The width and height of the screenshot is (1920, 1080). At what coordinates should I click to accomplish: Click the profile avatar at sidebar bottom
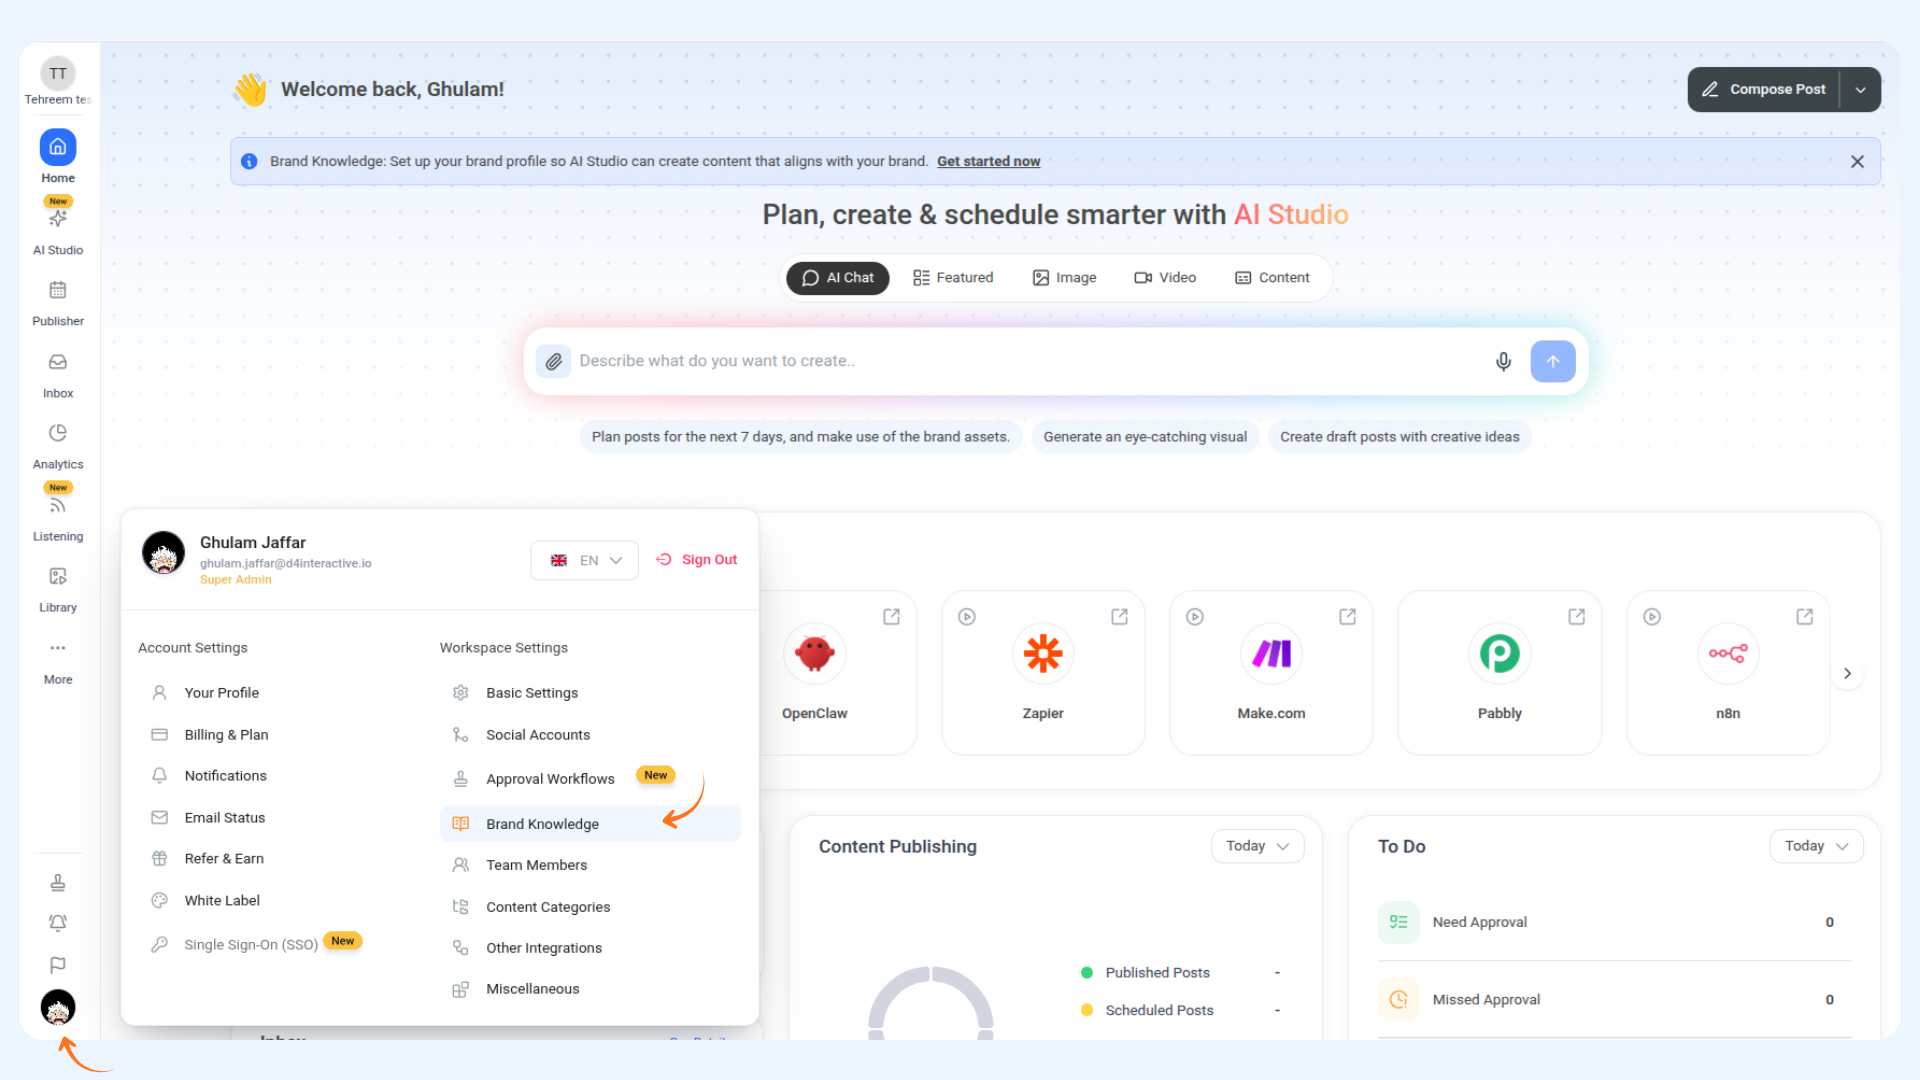(x=58, y=1007)
